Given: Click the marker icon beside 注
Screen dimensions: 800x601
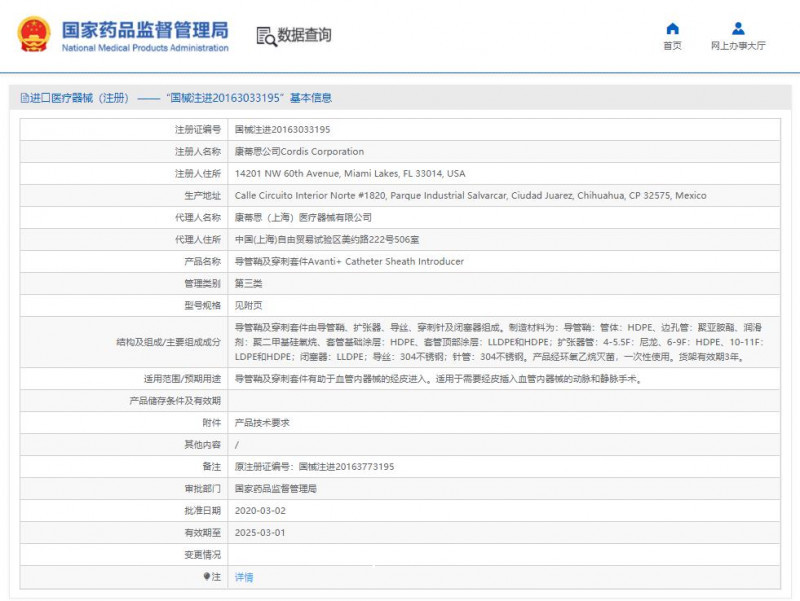Looking at the screenshot, I should coord(207,576).
